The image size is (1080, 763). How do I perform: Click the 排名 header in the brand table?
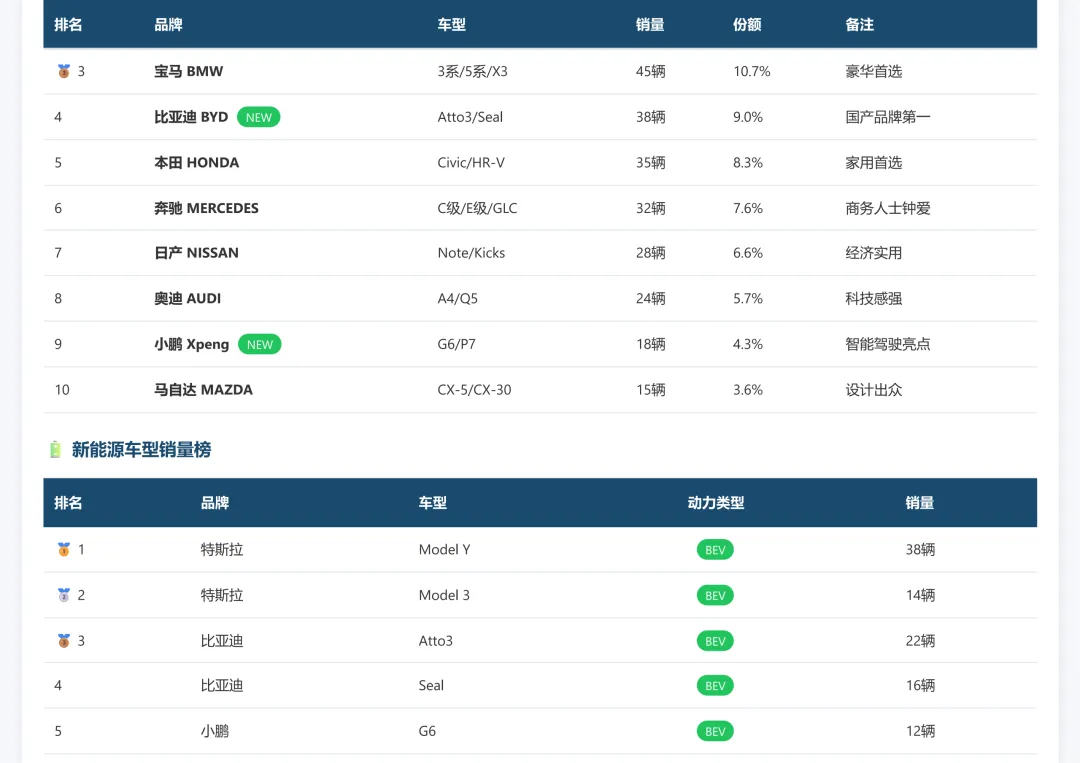pos(68,25)
